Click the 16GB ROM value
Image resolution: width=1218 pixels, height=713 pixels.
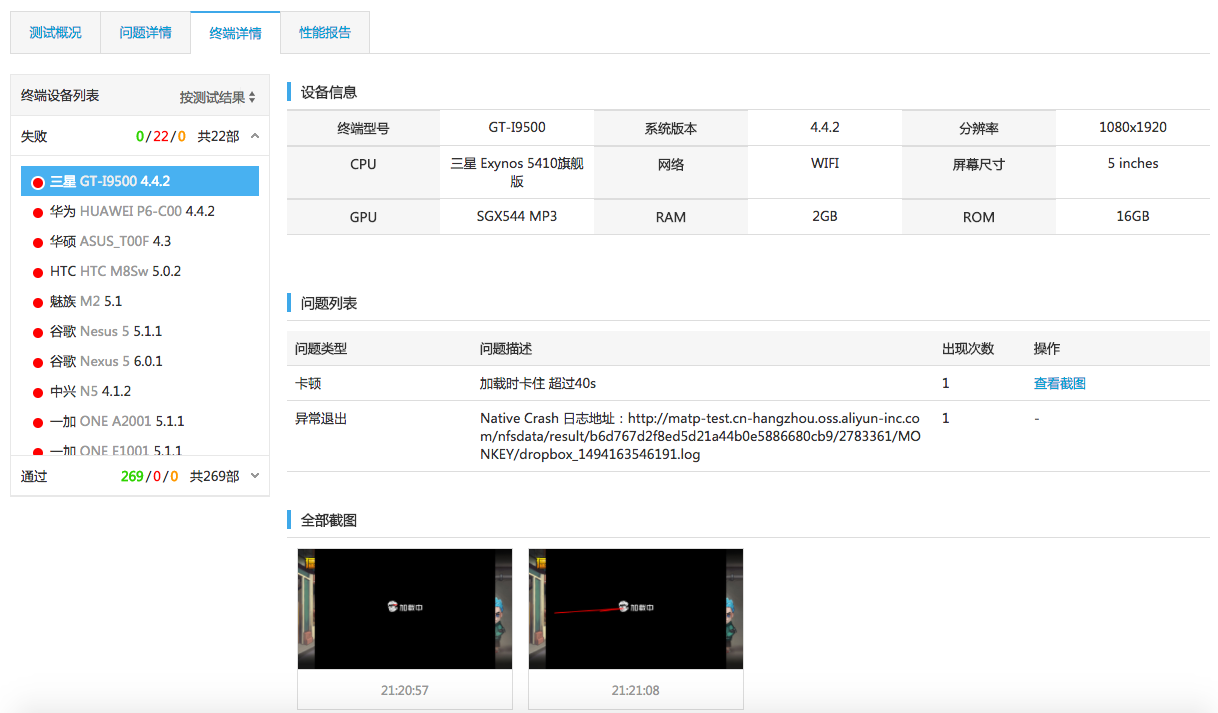[1133, 216]
